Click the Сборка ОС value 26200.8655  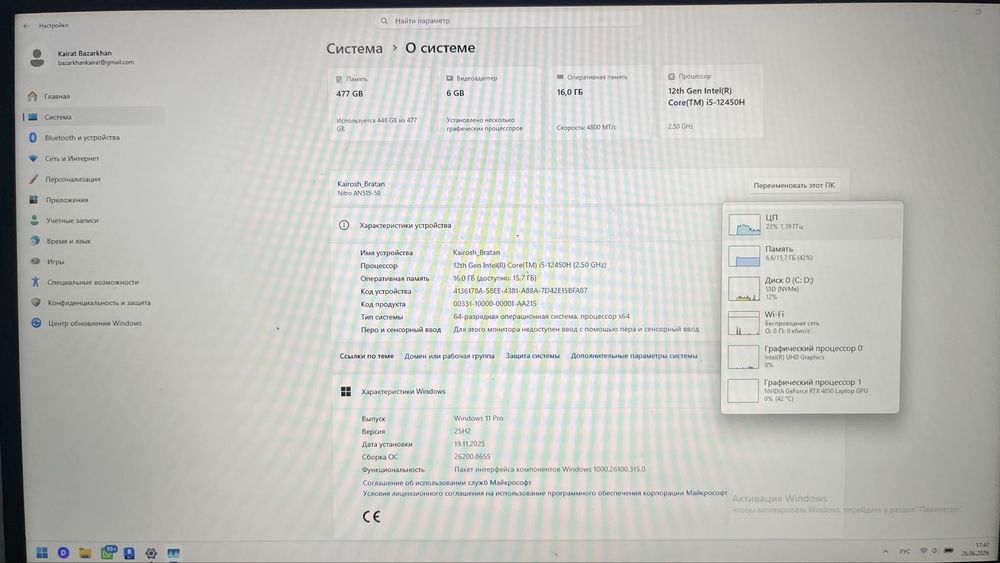472,457
